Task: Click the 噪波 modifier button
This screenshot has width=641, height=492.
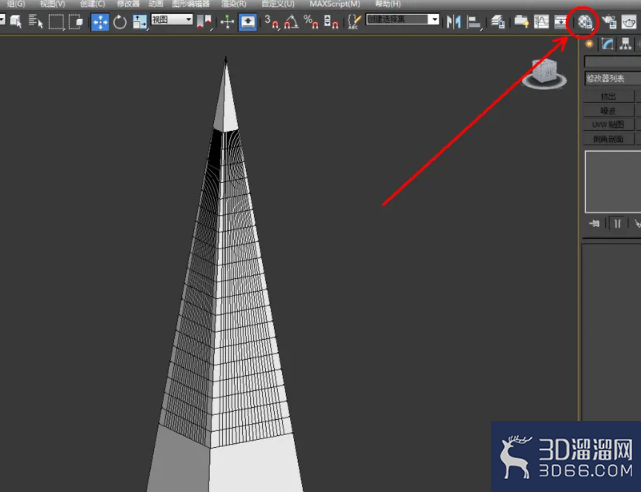Action: coord(608,111)
